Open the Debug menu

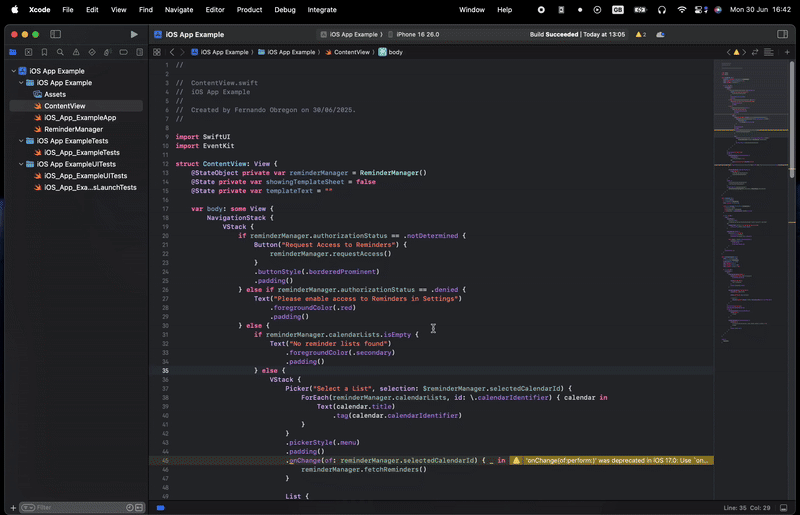point(285,10)
